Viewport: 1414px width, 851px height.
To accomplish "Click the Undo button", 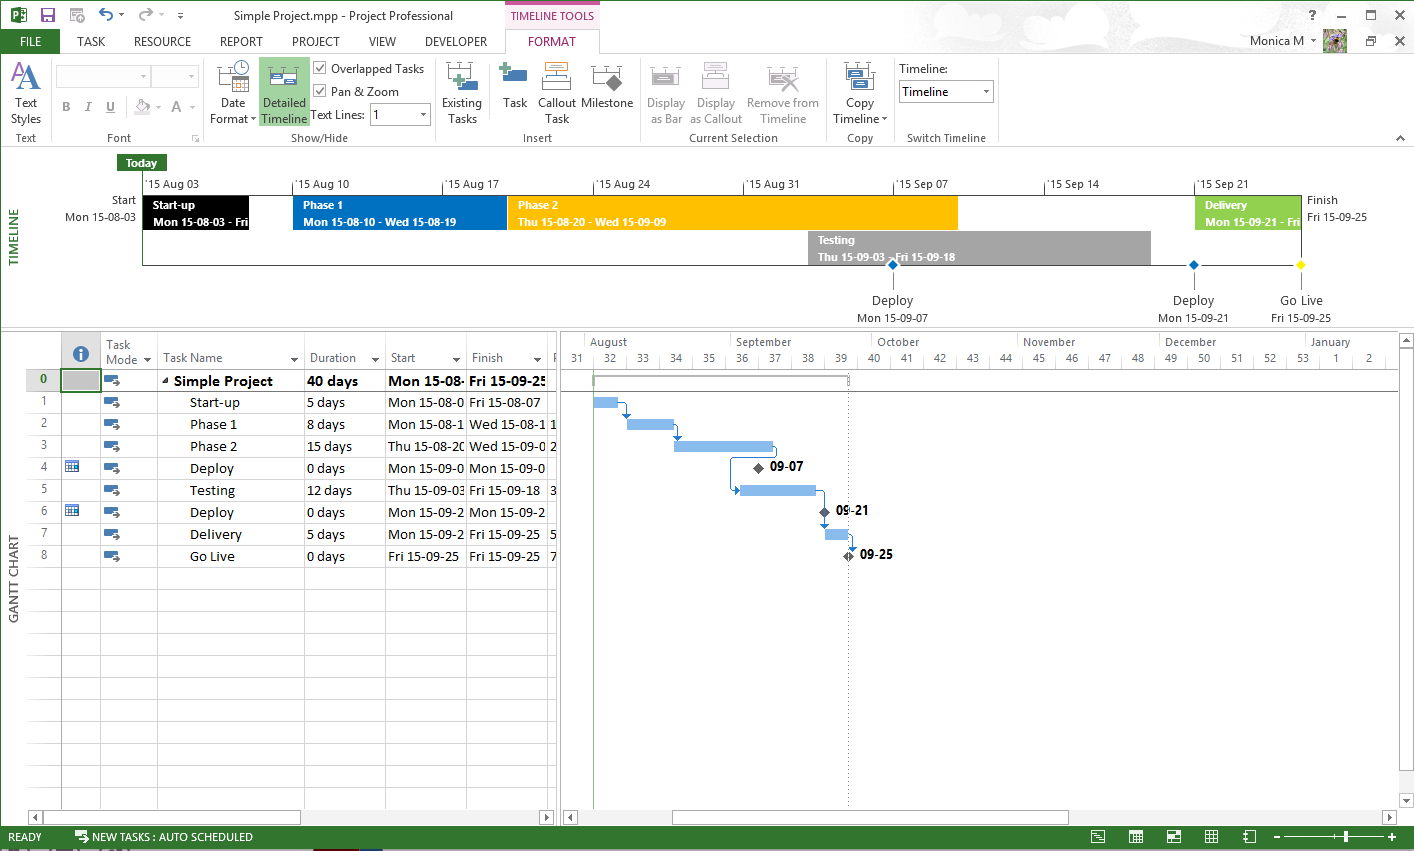I will pyautogui.click(x=108, y=14).
